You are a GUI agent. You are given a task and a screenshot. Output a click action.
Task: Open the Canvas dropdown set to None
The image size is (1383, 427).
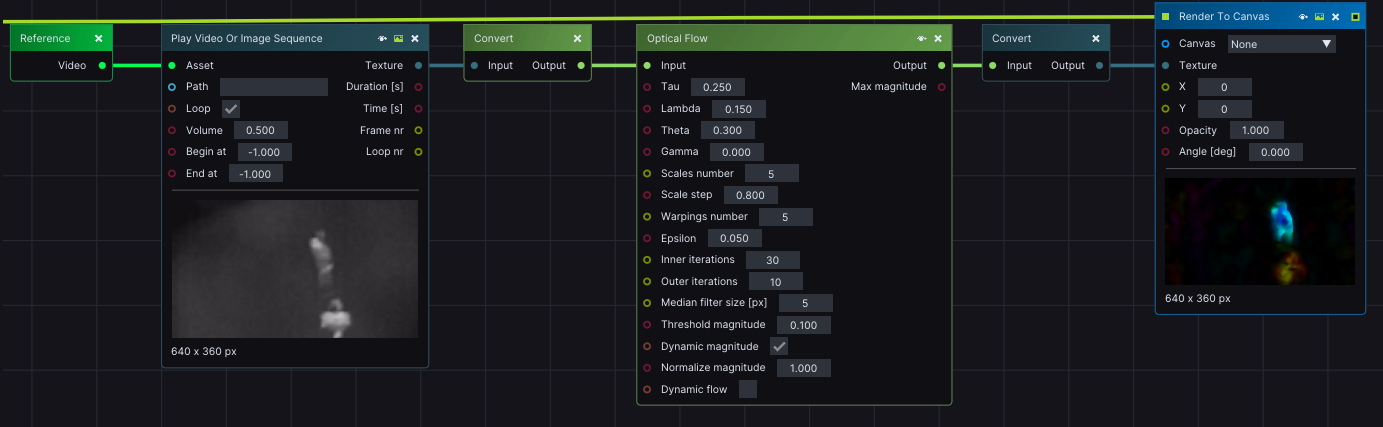[x=1281, y=44]
